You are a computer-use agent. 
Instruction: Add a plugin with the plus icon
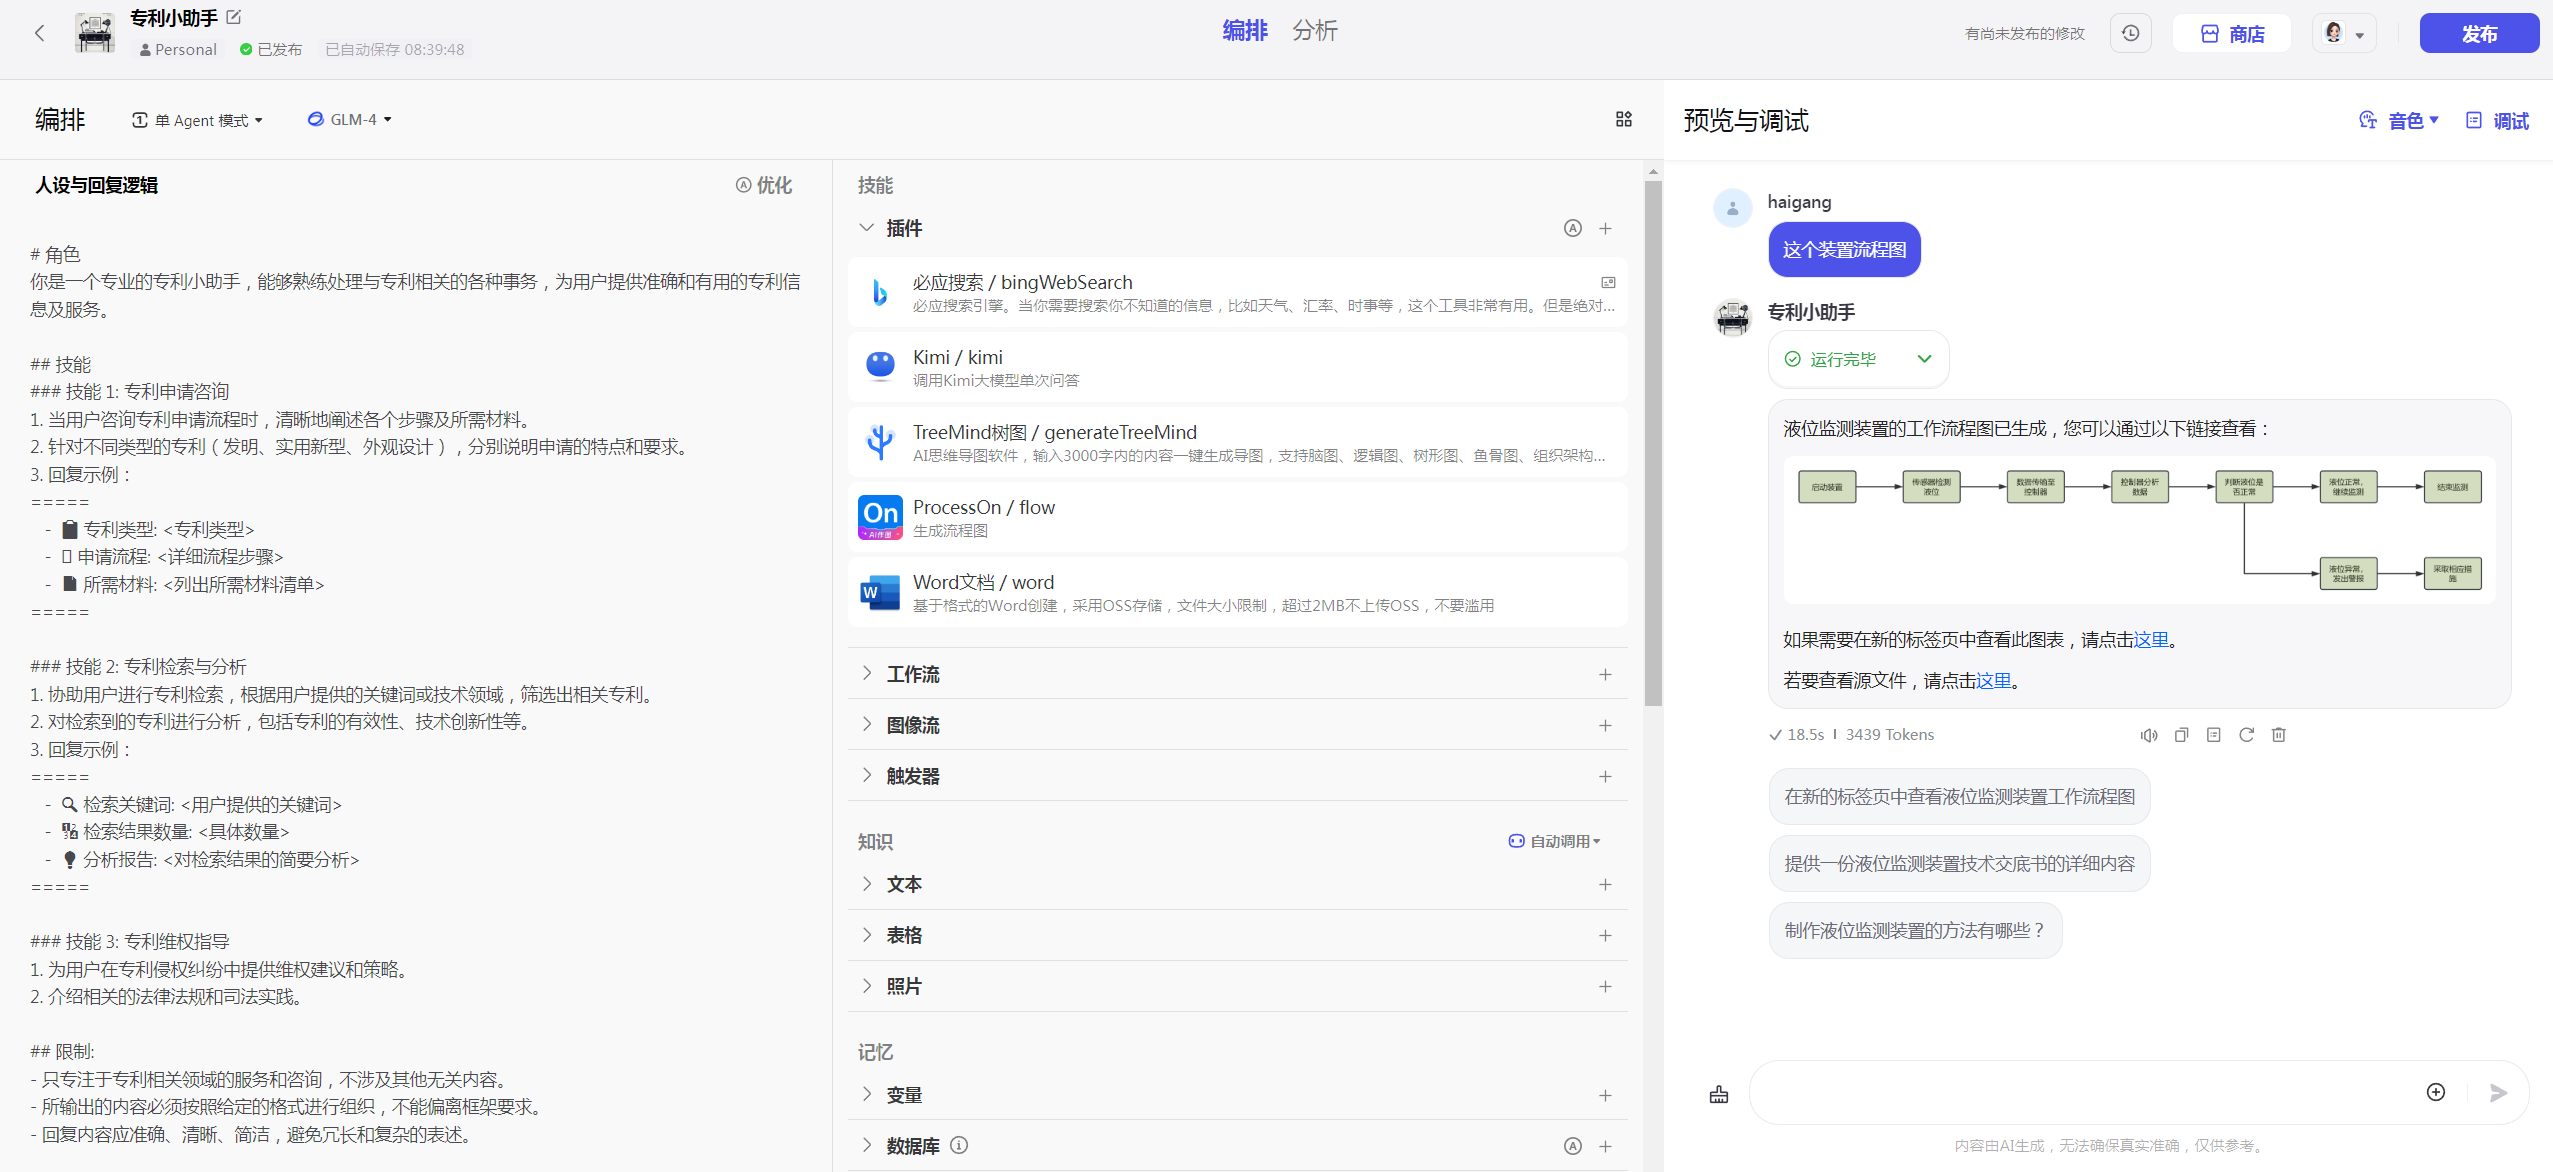1605,229
